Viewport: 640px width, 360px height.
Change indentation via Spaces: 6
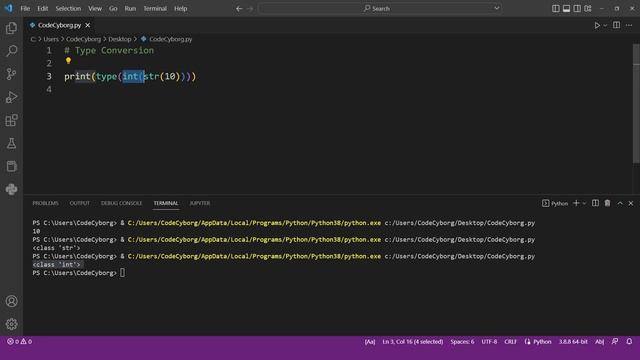coord(462,342)
